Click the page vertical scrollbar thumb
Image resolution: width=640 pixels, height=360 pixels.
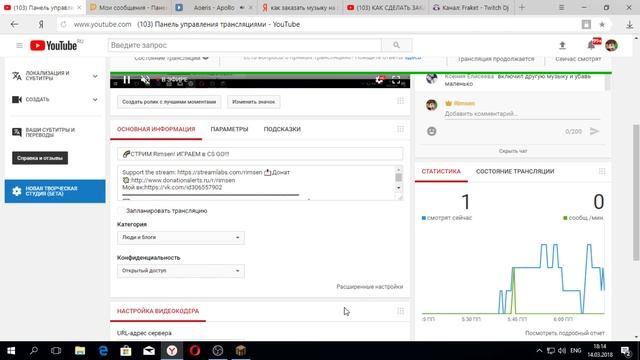pyautogui.click(x=636, y=192)
